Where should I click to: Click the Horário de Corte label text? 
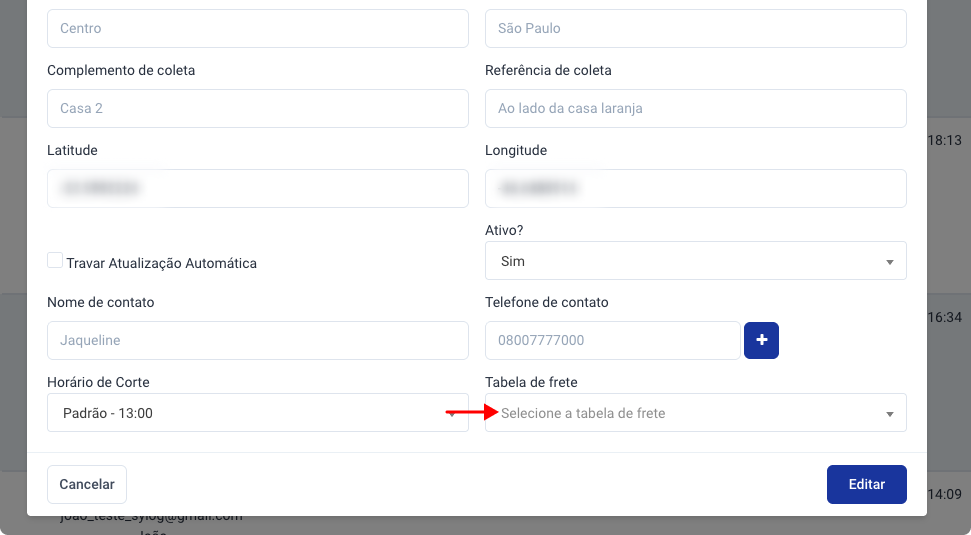(x=98, y=382)
